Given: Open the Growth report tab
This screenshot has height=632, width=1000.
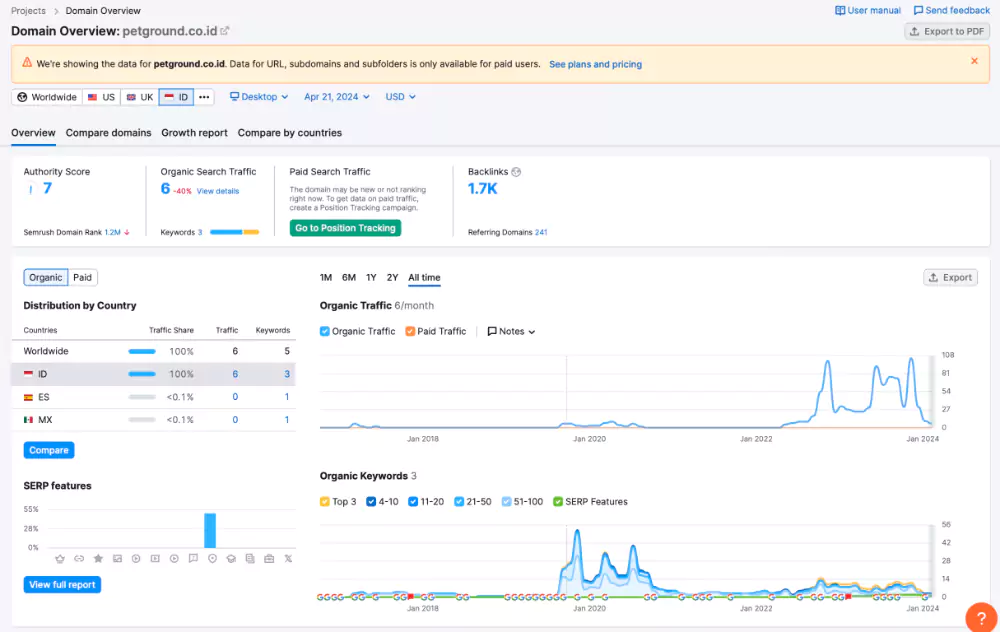Looking at the screenshot, I should 194,133.
